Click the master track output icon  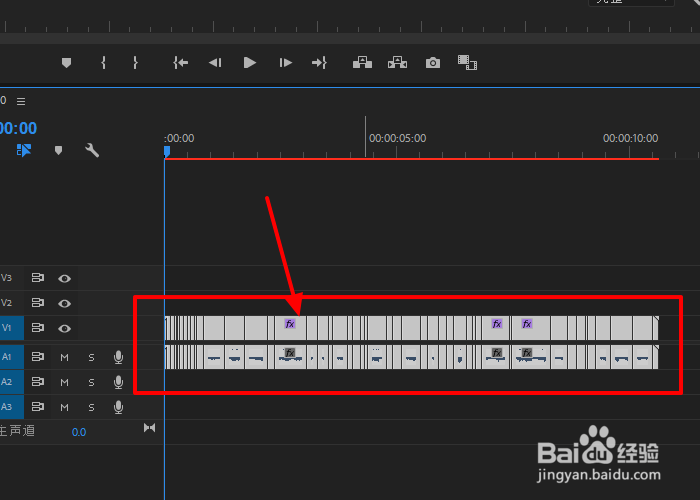pos(150,428)
